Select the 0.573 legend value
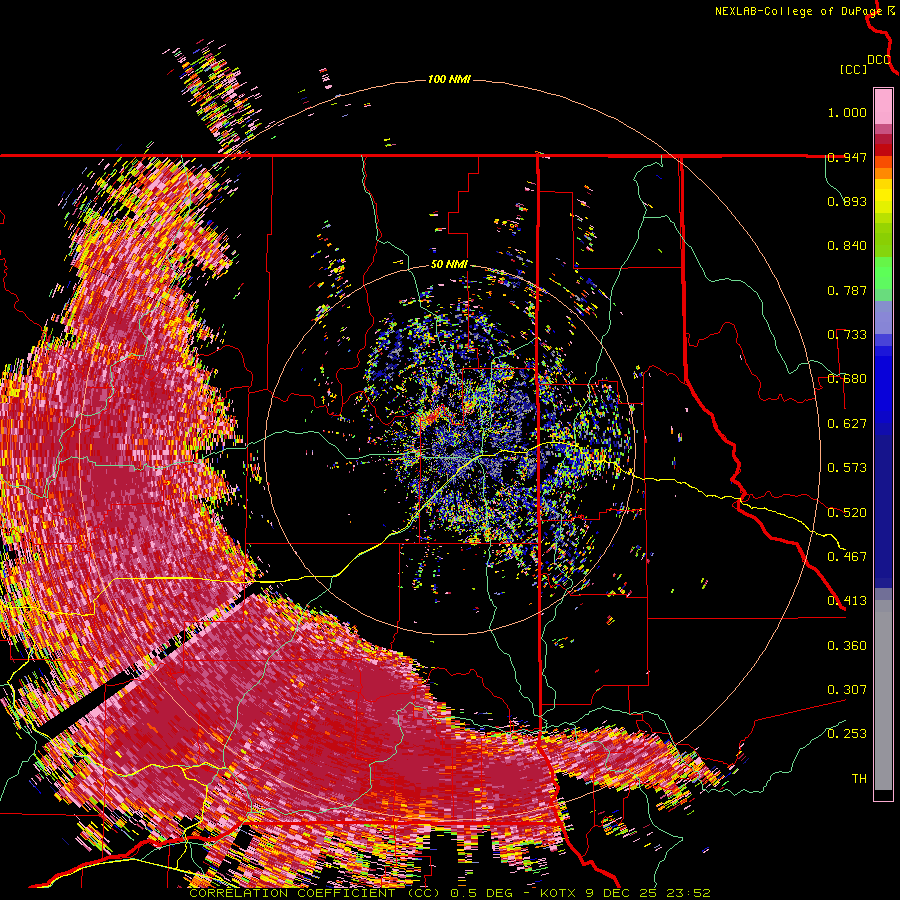 pos(847,467)
